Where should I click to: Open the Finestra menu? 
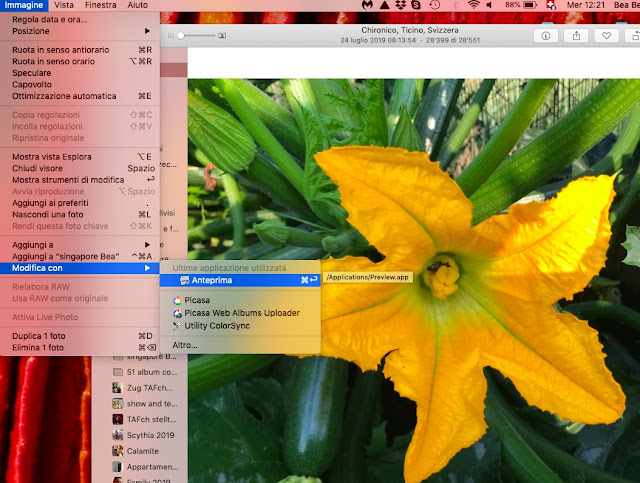pyautogui.click(x=100, y=5)
